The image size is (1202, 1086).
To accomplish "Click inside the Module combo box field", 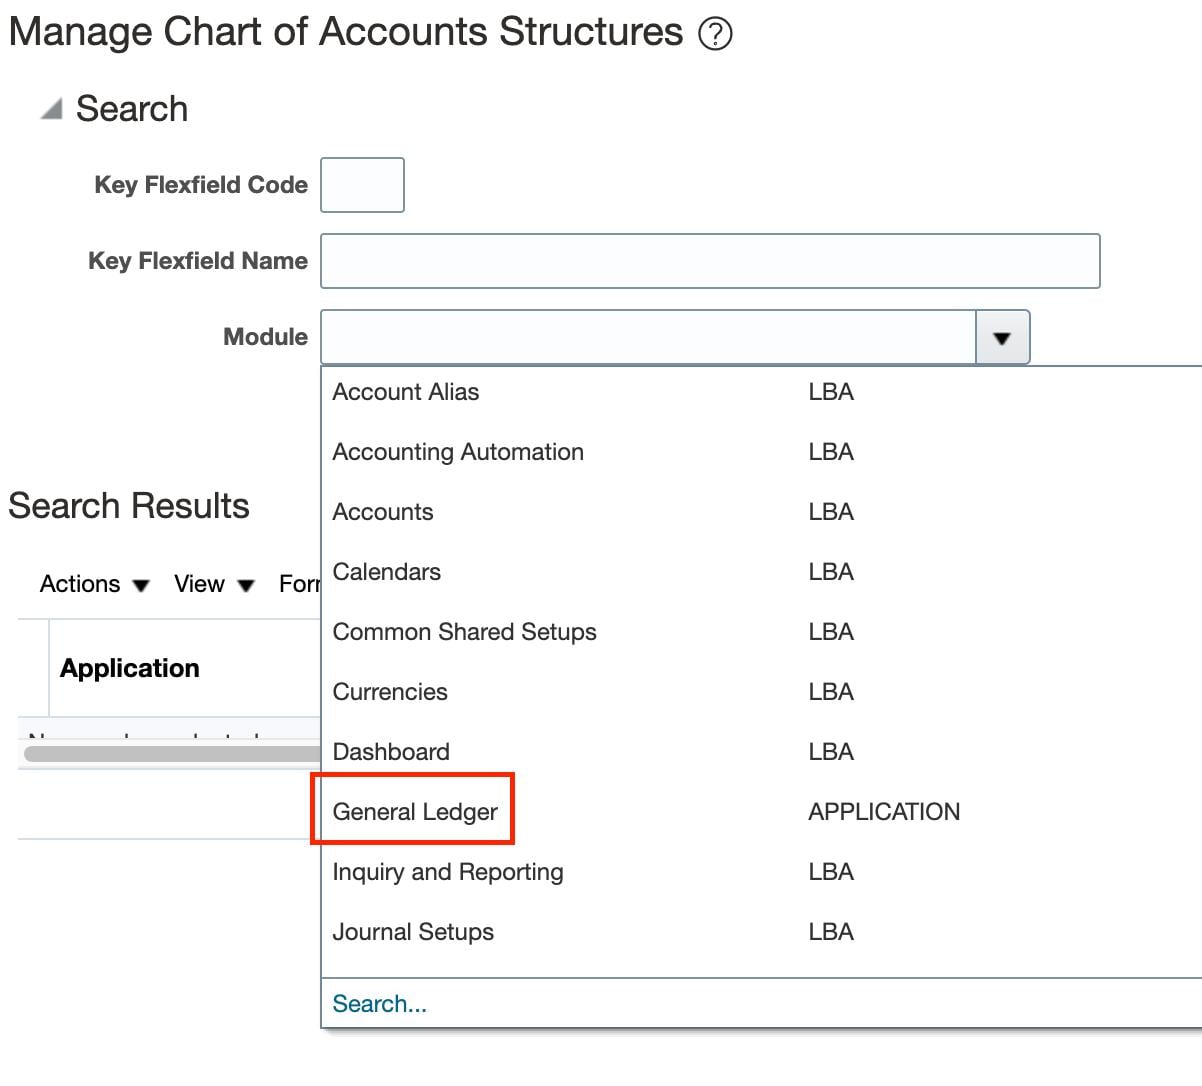I will [x=648, y=337].
